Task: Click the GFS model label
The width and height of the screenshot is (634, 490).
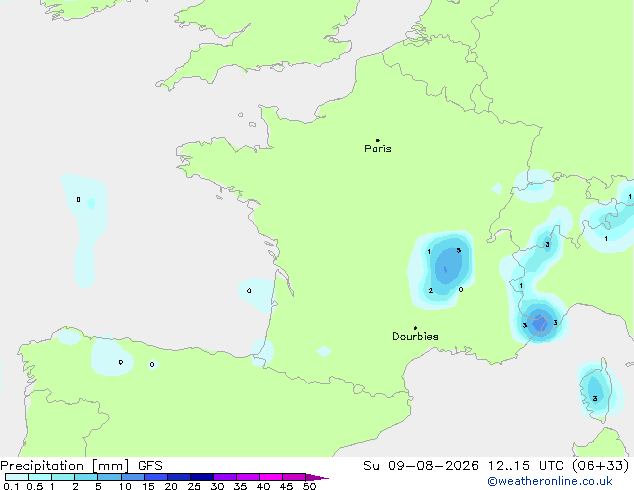Action: [150, 466]
